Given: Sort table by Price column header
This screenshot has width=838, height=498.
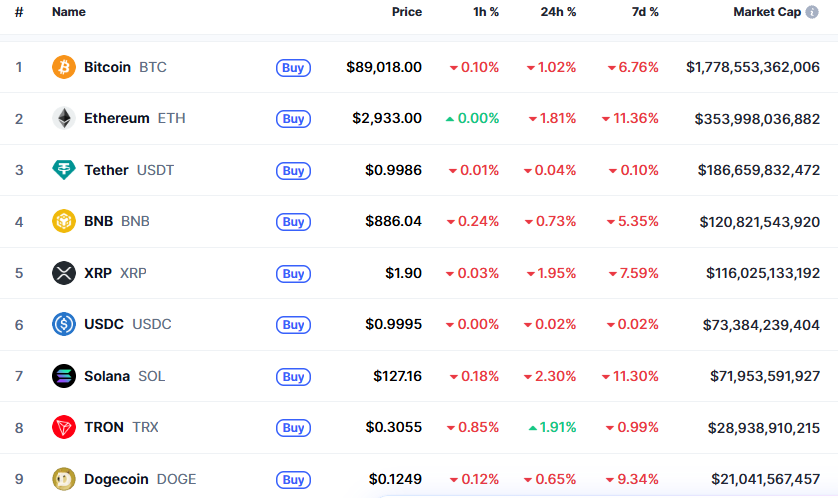Looking at the screenshot, I should 406,12.
